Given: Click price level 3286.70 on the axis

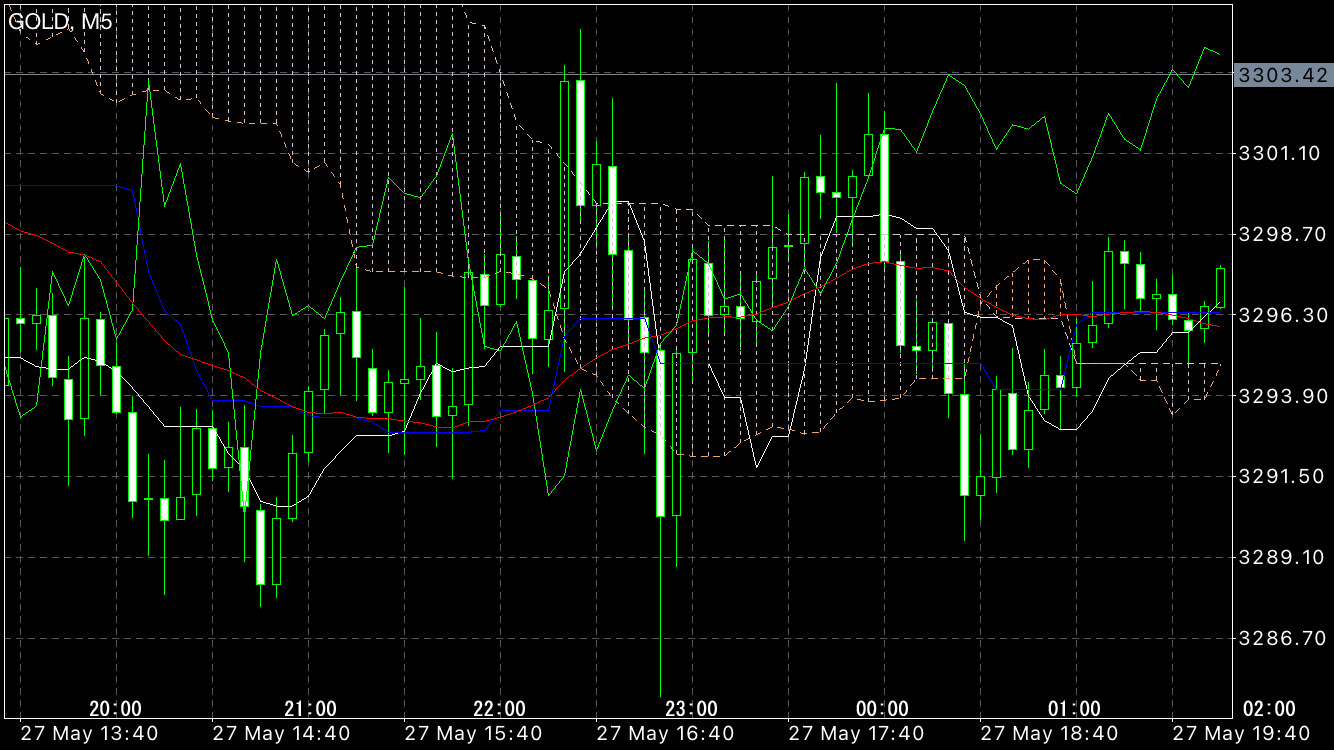Looking at the screenshot, I should (1282, 638).
